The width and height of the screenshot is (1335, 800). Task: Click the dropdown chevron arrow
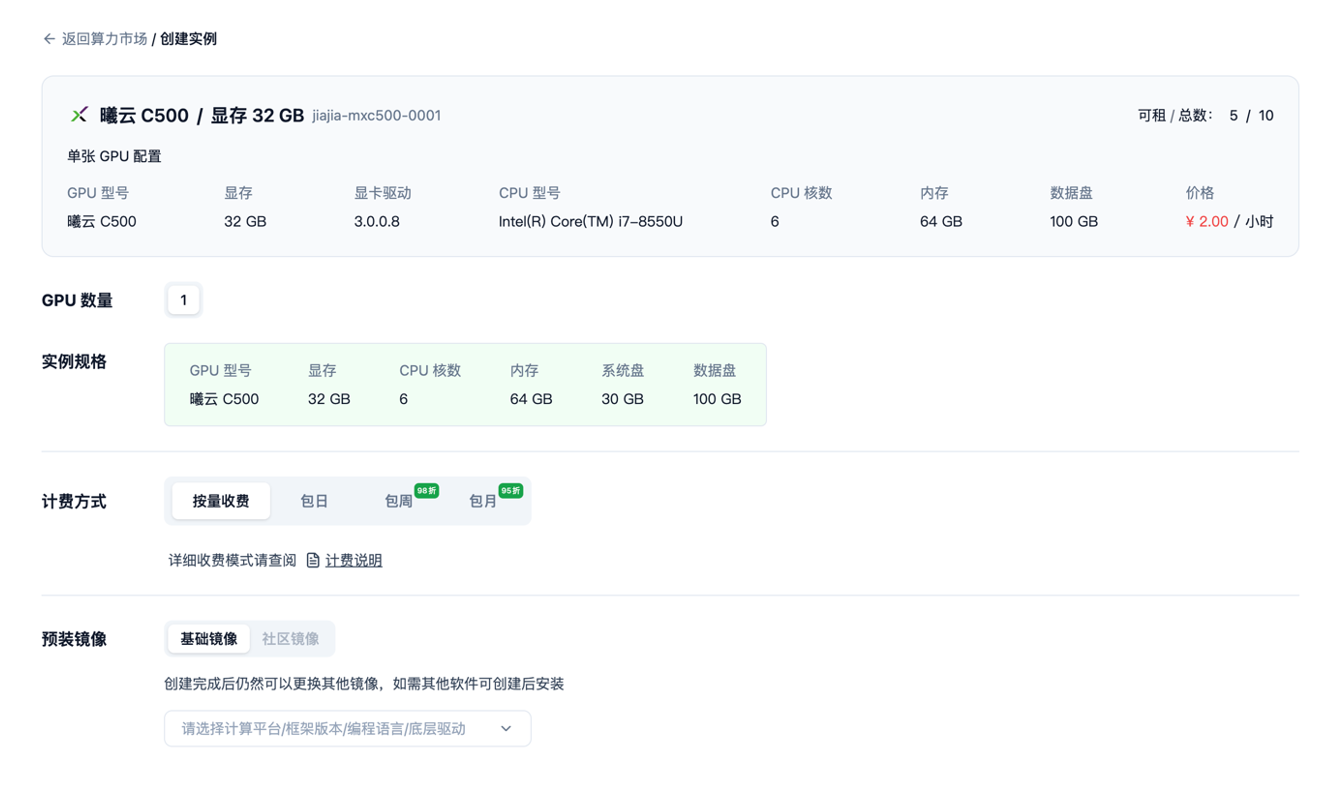(x=506, y=728)
